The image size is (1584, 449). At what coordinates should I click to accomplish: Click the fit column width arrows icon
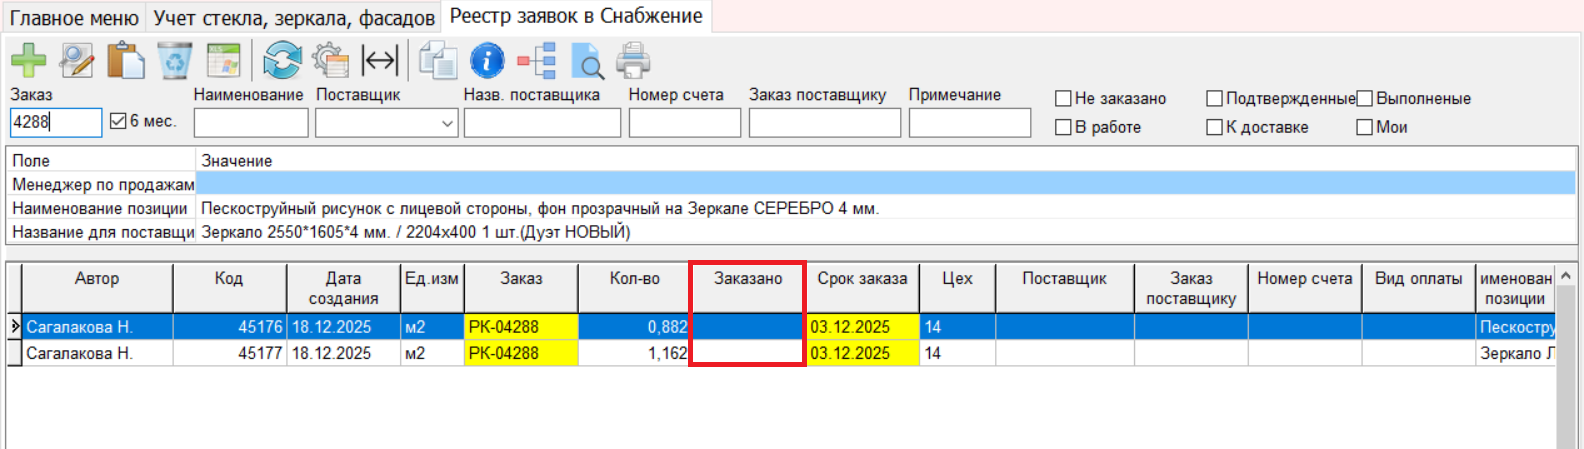coord(380,61)
